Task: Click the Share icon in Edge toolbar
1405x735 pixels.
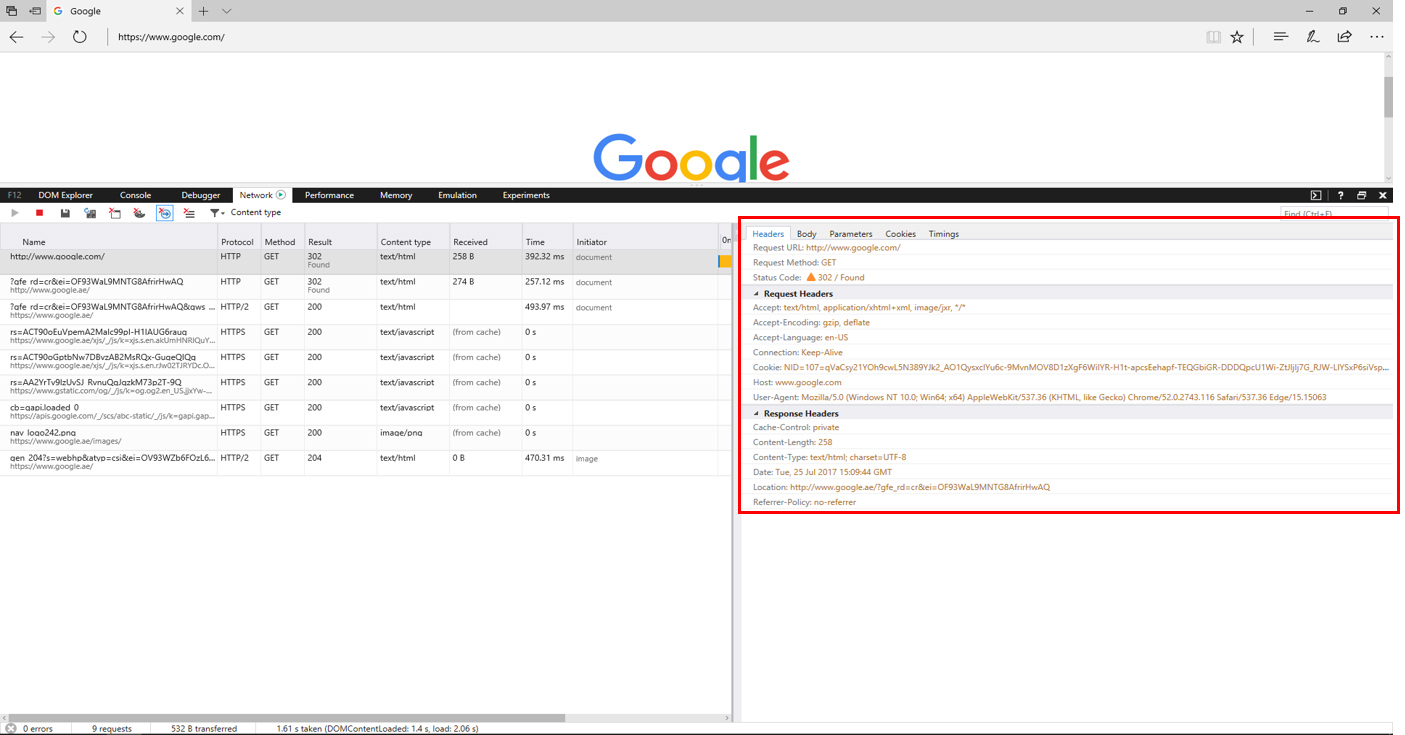Action: point(1345,37)
